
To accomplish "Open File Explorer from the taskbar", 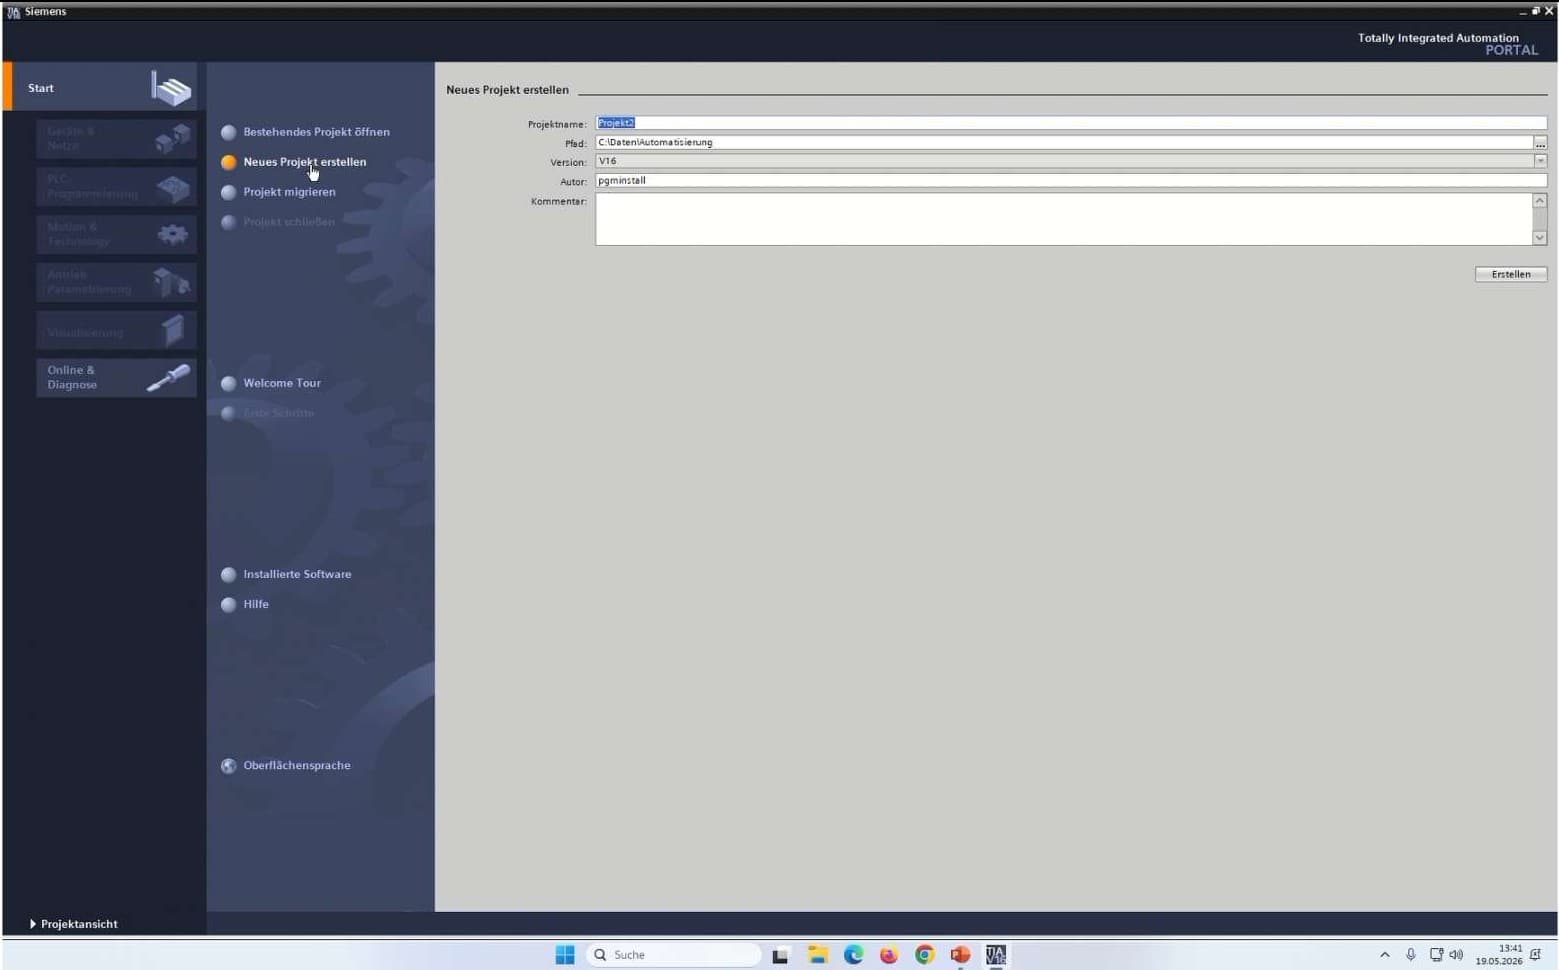I will (x=818, y=955).
